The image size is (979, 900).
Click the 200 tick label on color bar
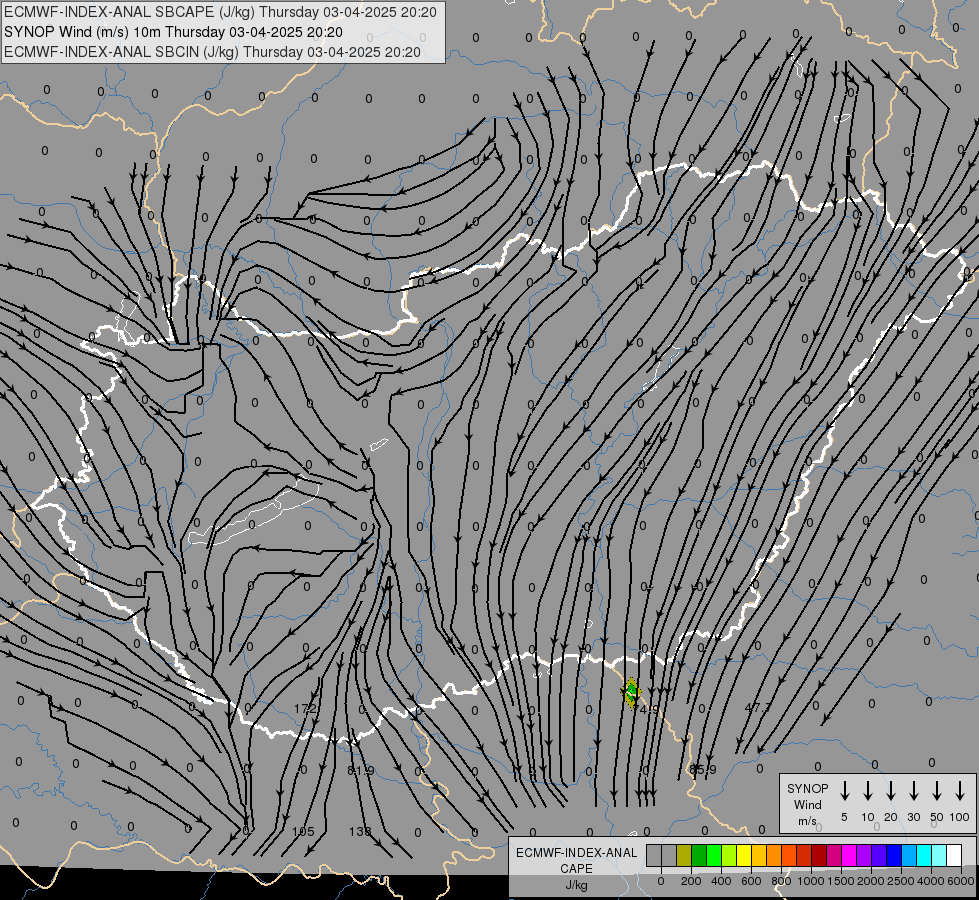tap(691, 881)
